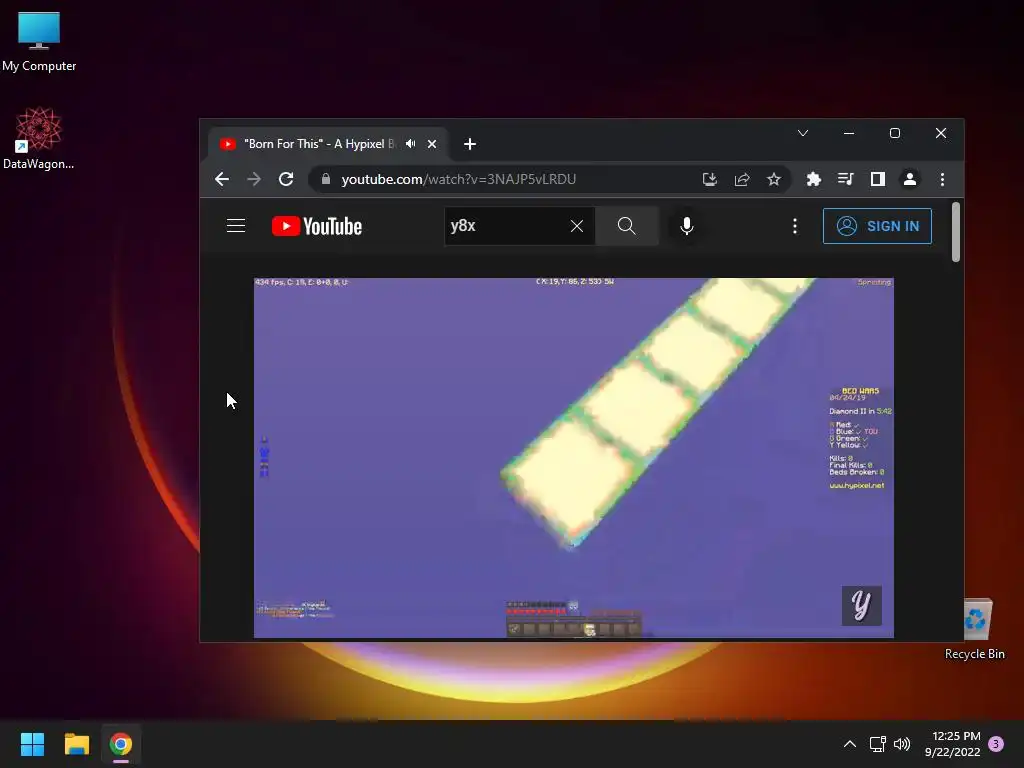The image size is (1024, 768).
Task: Click the forward navigation arrow
Action: 254,179
